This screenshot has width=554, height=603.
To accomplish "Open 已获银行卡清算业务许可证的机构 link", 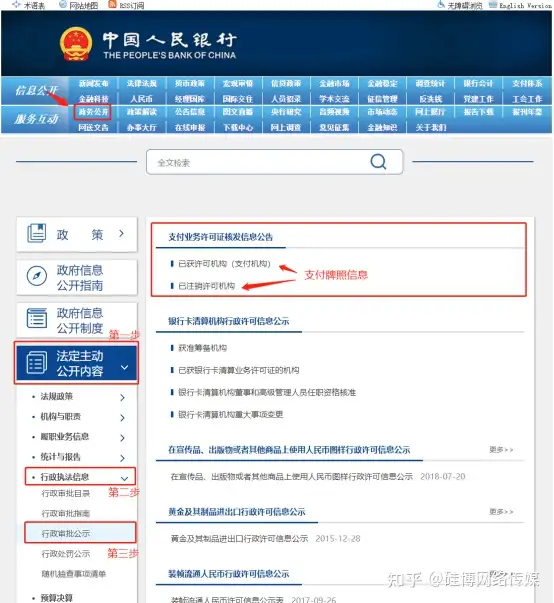I will (239, 370).
